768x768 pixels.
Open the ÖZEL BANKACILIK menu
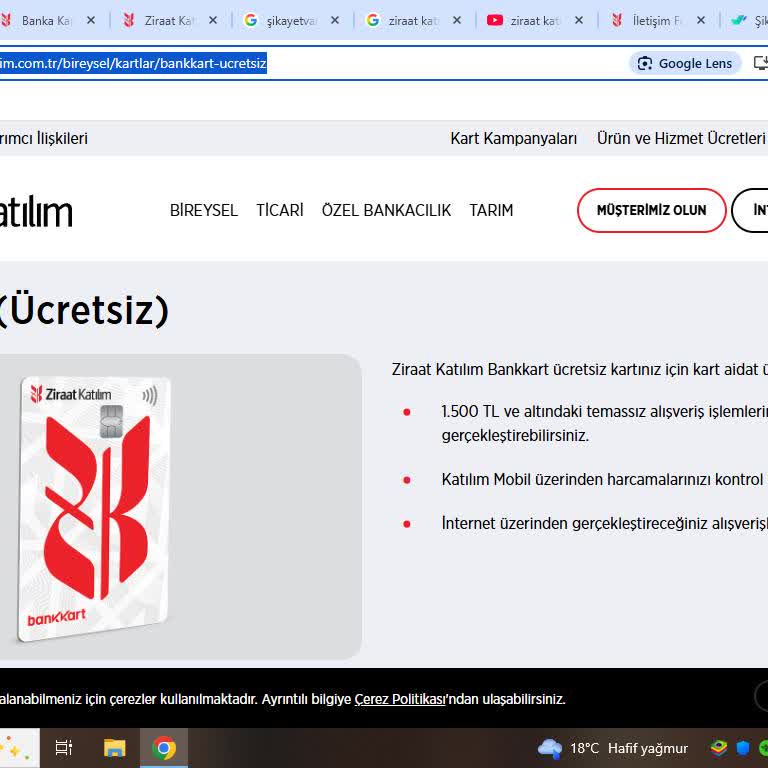tap(386, 210)
